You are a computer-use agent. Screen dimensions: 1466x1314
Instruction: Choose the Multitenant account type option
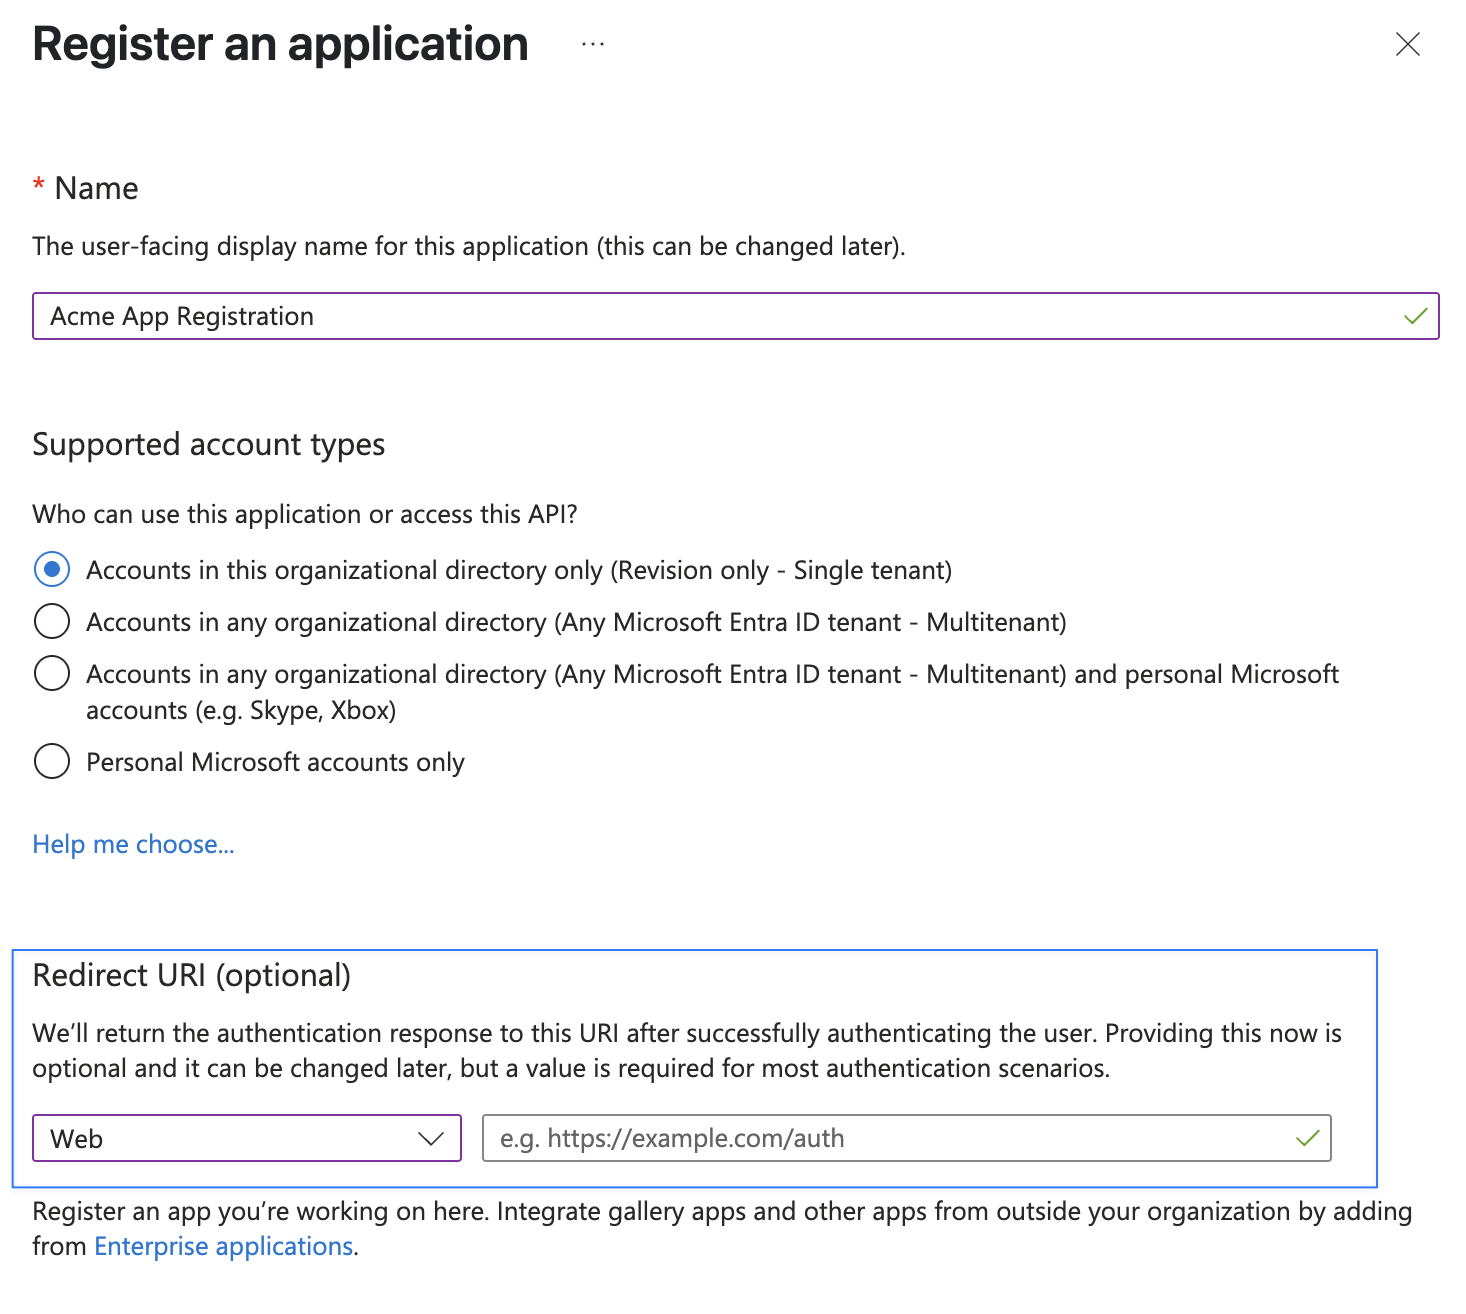(x=51, y=621)
